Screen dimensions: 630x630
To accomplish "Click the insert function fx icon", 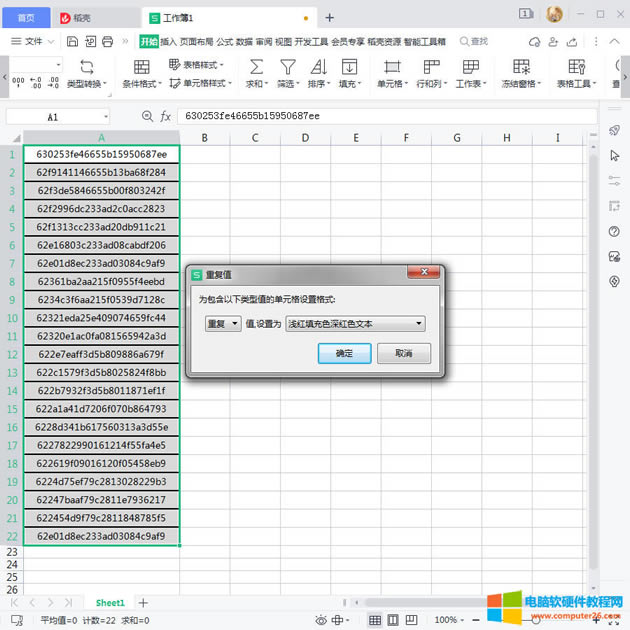I will point(165,117).
